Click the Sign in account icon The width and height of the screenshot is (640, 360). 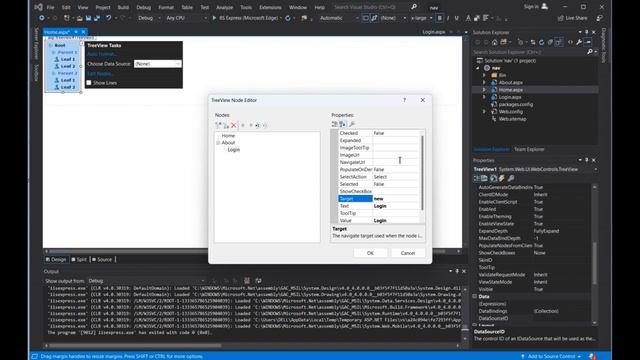pyautogui.click(x=544, y=7)
